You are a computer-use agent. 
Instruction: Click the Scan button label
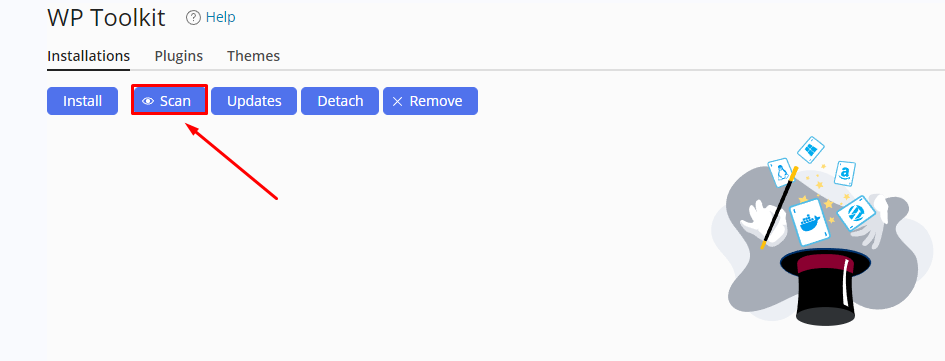175,101
